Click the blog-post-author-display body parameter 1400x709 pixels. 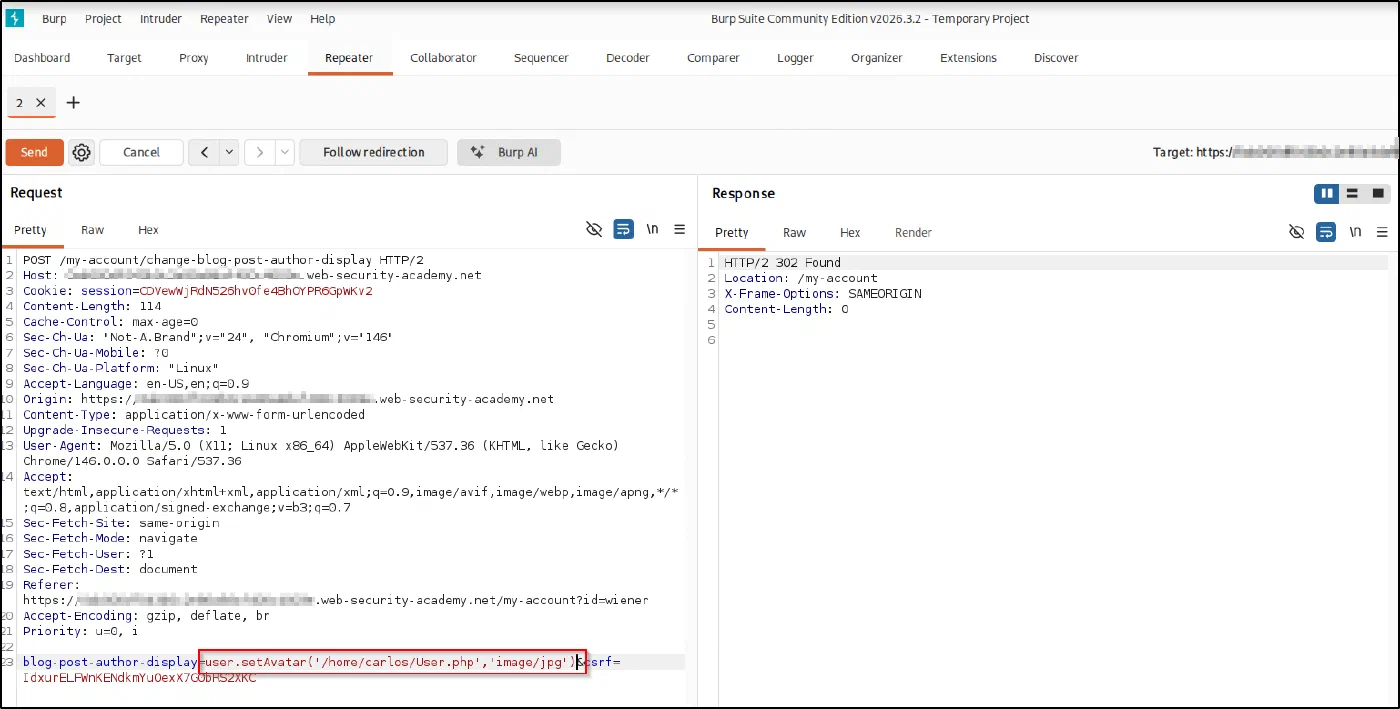pyautogui.click(x=111, y=662)
